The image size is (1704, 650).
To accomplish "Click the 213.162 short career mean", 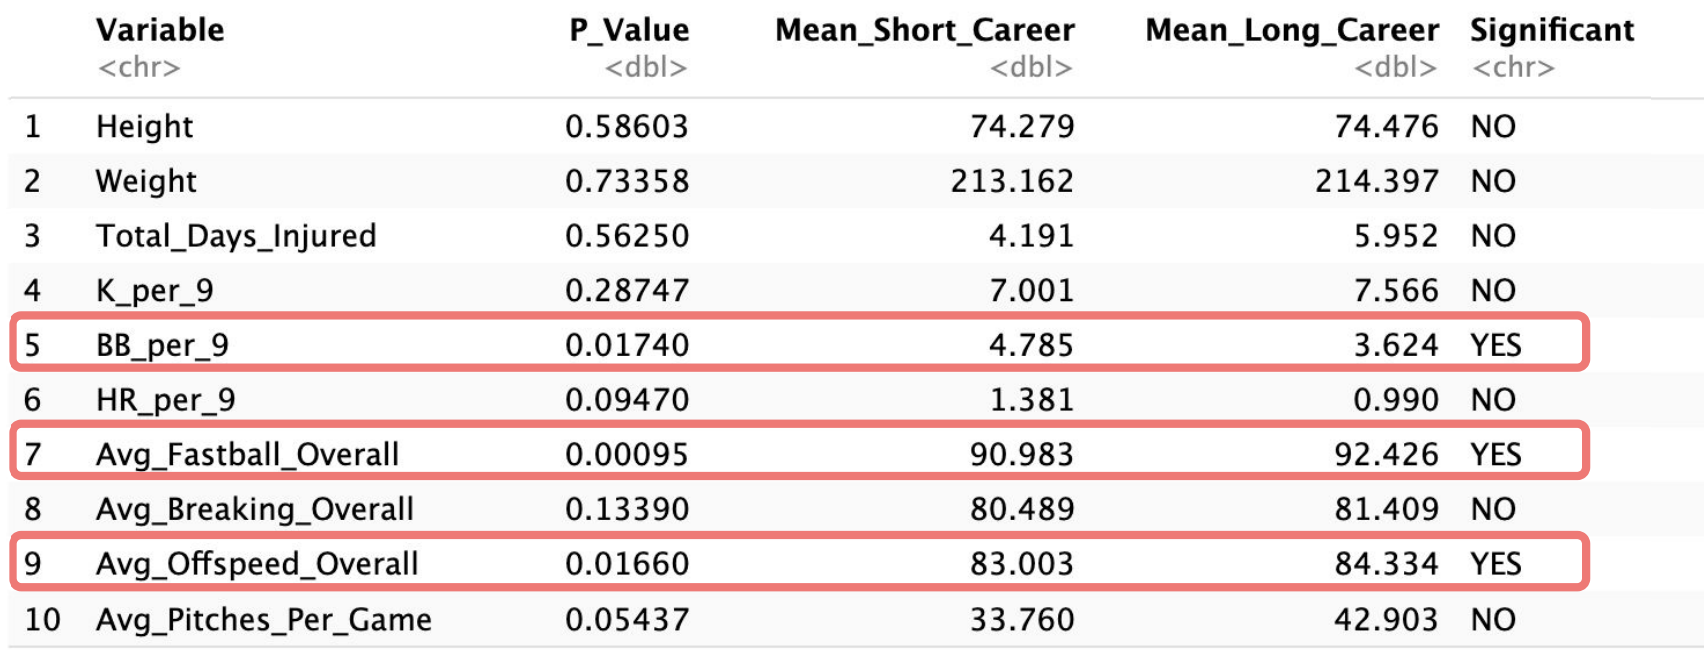I will (1012, 181).
